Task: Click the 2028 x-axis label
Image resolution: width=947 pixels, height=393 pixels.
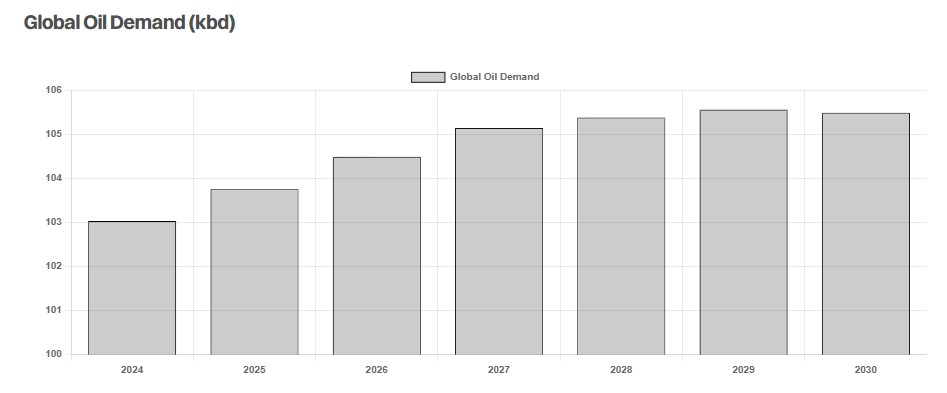Action: point(621,370)
